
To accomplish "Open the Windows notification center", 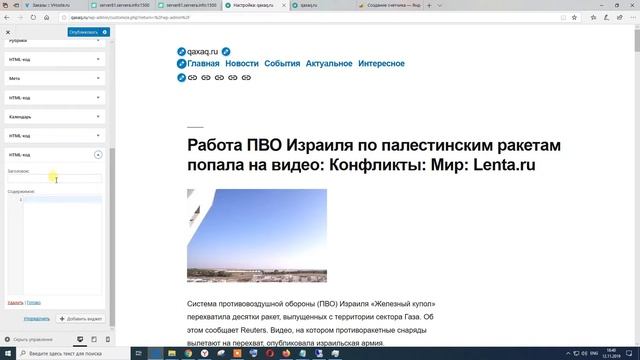I will pos(629,353).
